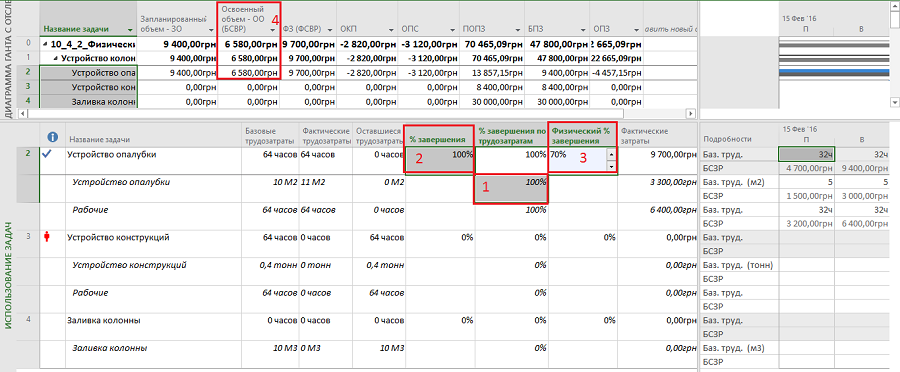
Task: Click the red overallocation icon beside Устройство конструкций
Action: pyautogui.click(x=47, y=237)
